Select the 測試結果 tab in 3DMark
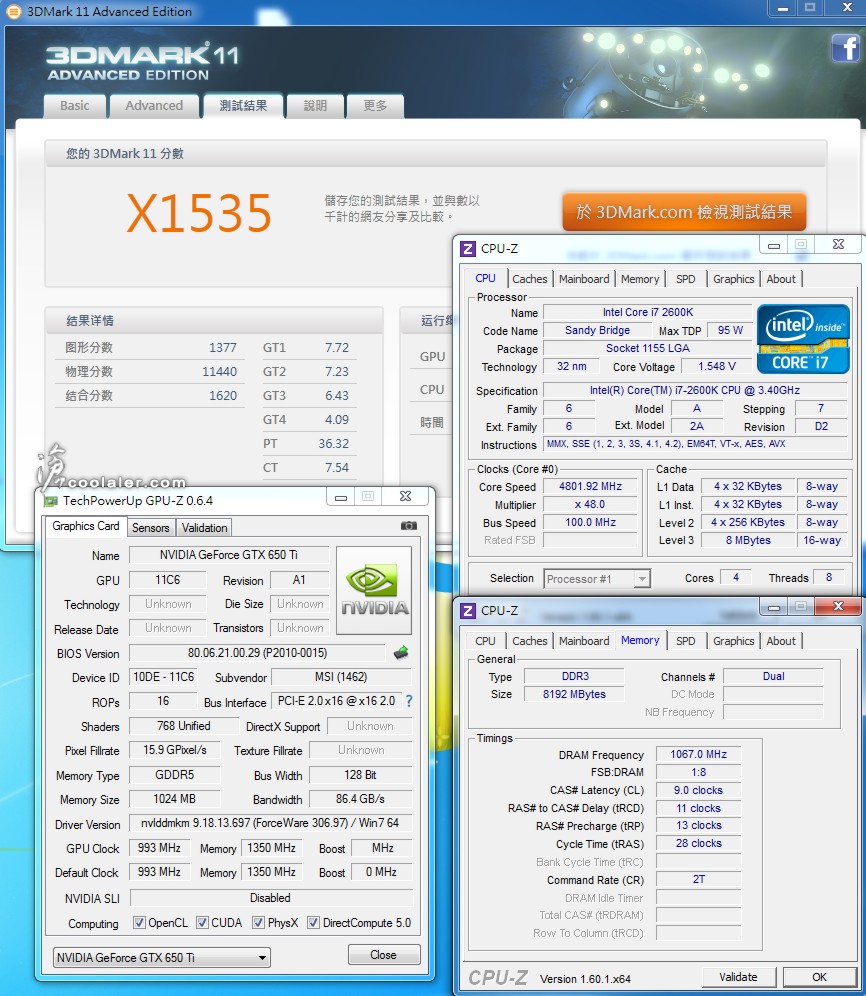This screenshot has height=996, width=866. coord(243,106)
